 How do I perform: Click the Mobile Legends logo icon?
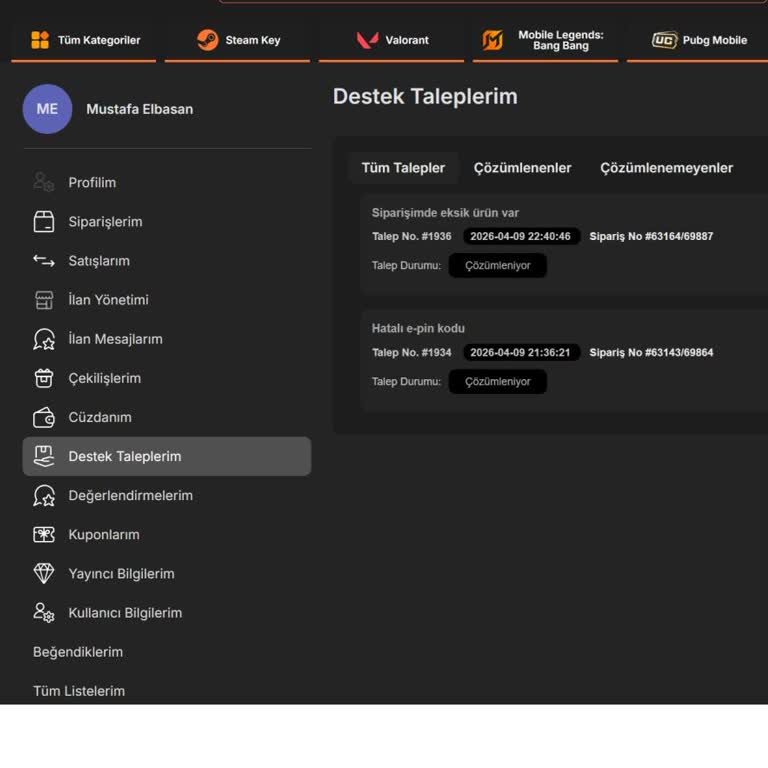[493, 40]
